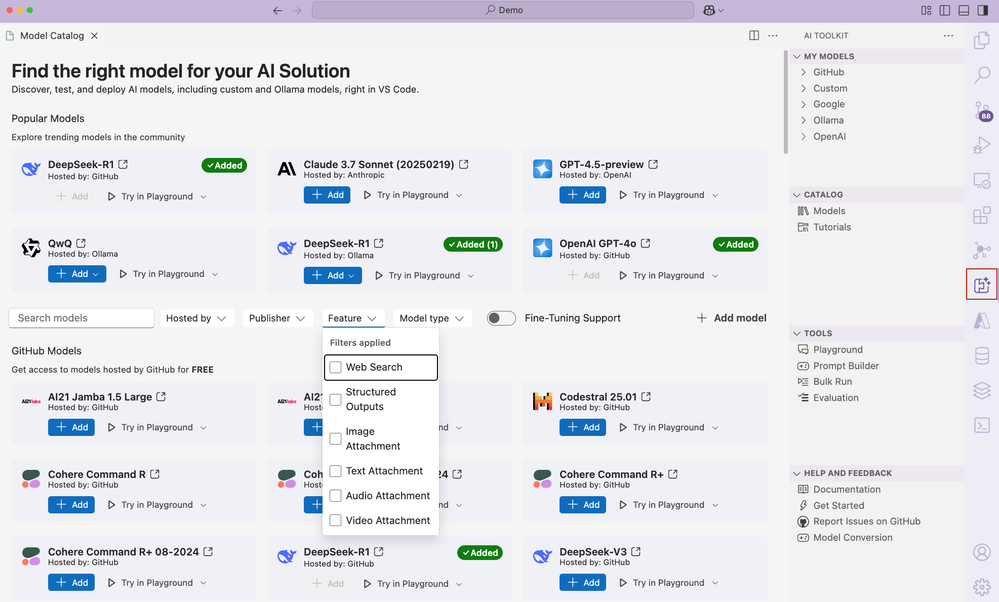Open Report Issues on GitHub link
999x602 pixels.
click(x=866, y=522)
